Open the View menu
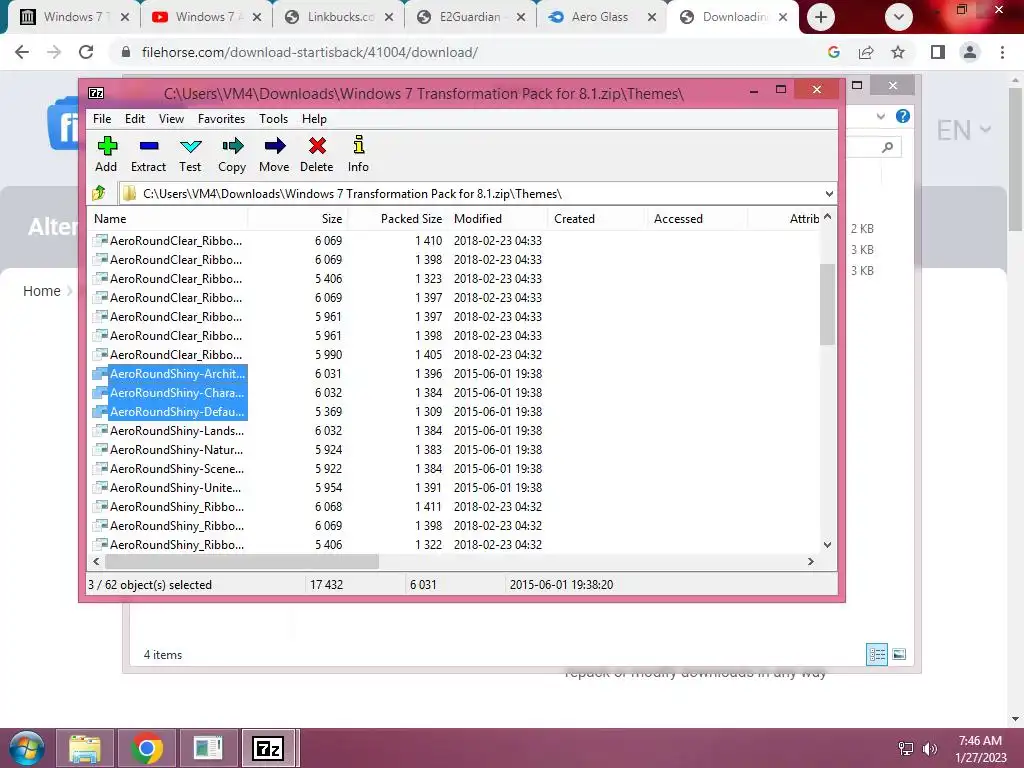The width and height of the screenshot is (1024, 768). point(171,119)
